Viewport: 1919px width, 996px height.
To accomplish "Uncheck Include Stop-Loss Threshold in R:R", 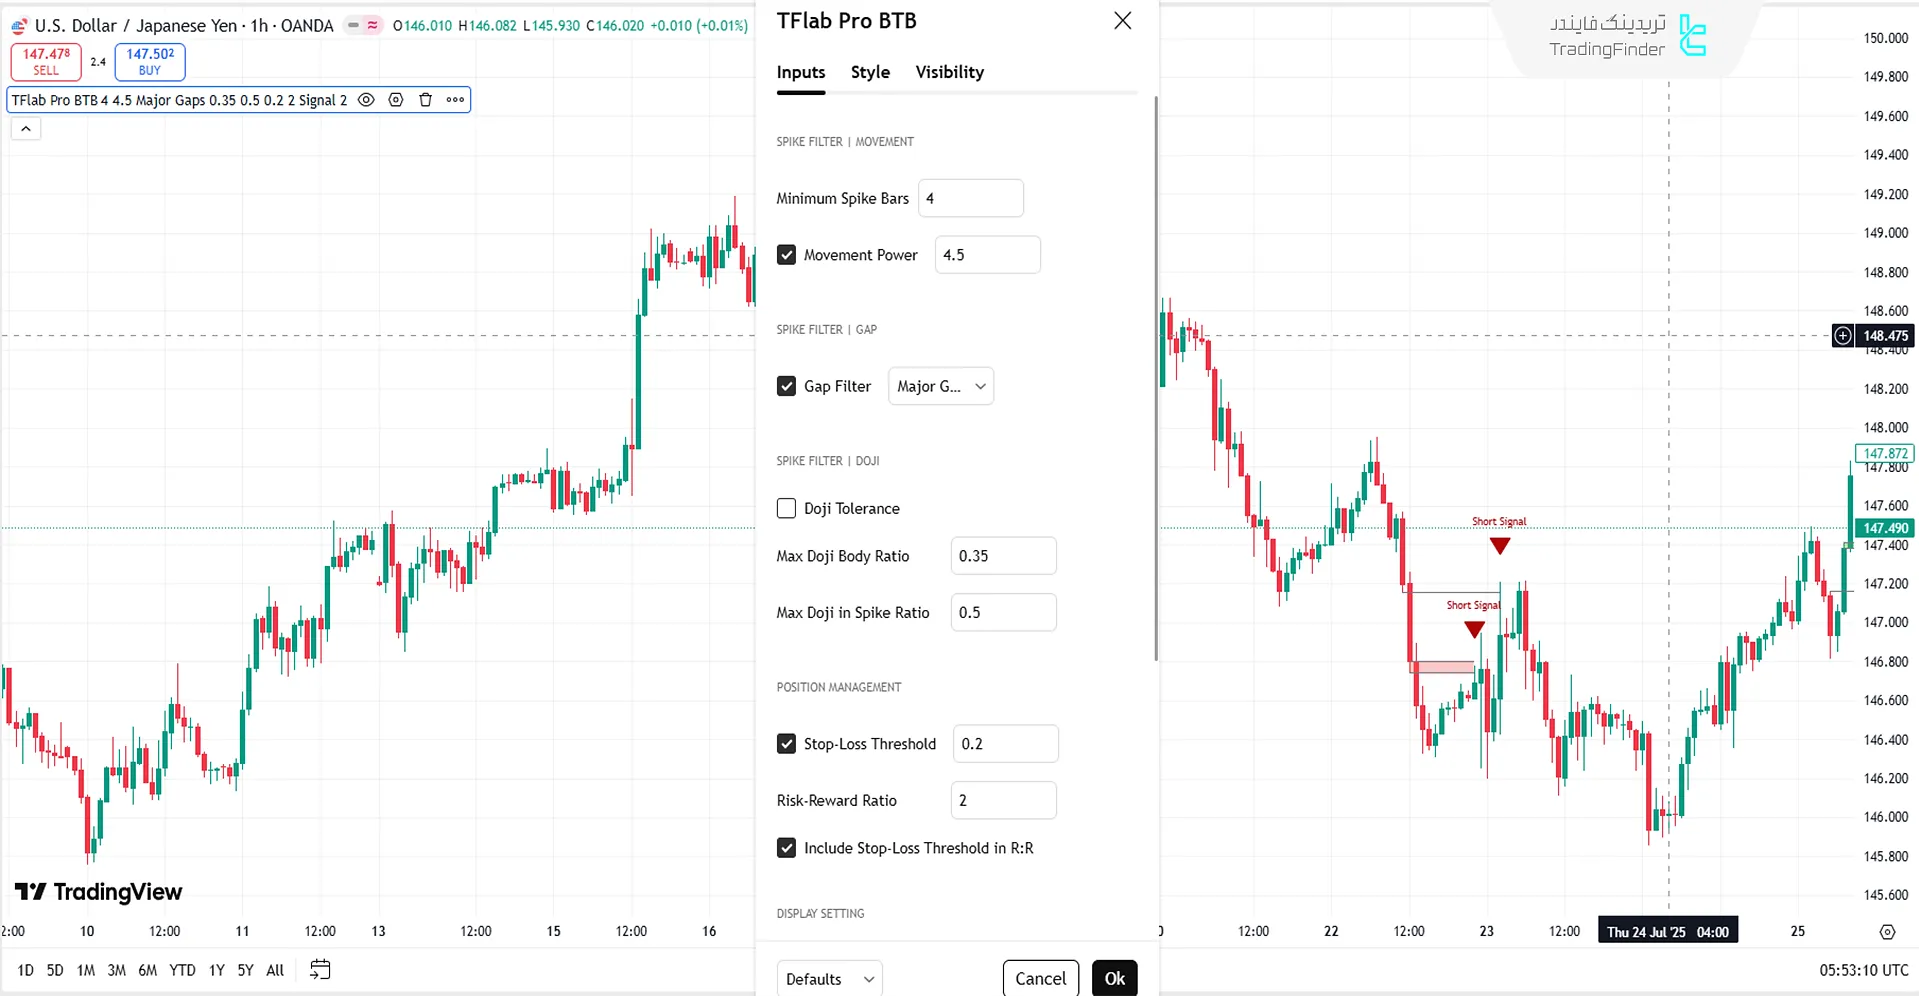I will tap(786, 847).
